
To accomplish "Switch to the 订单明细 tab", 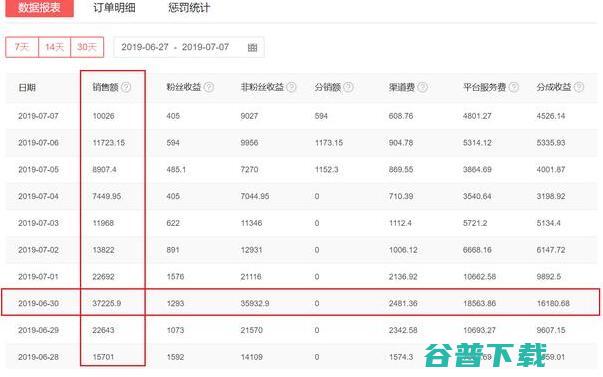I will (x=114, y=7).
